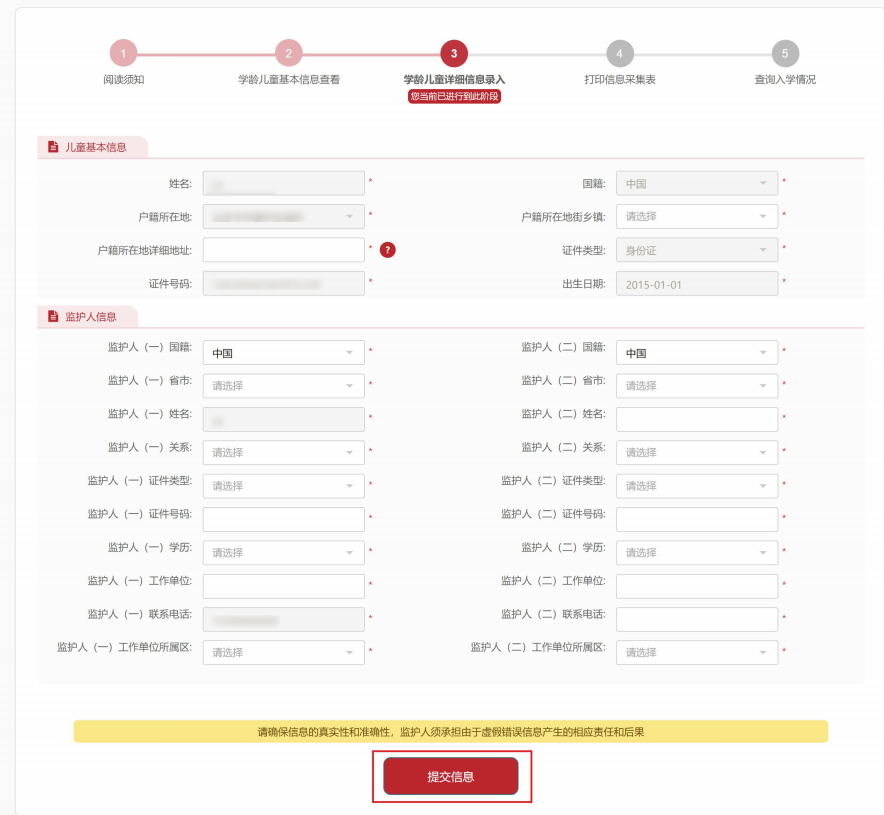Open the 户籍所在地街乡镇 dropdown
Image resolution: width=884 pixels, height=815 pixels.
click(696, 216)
